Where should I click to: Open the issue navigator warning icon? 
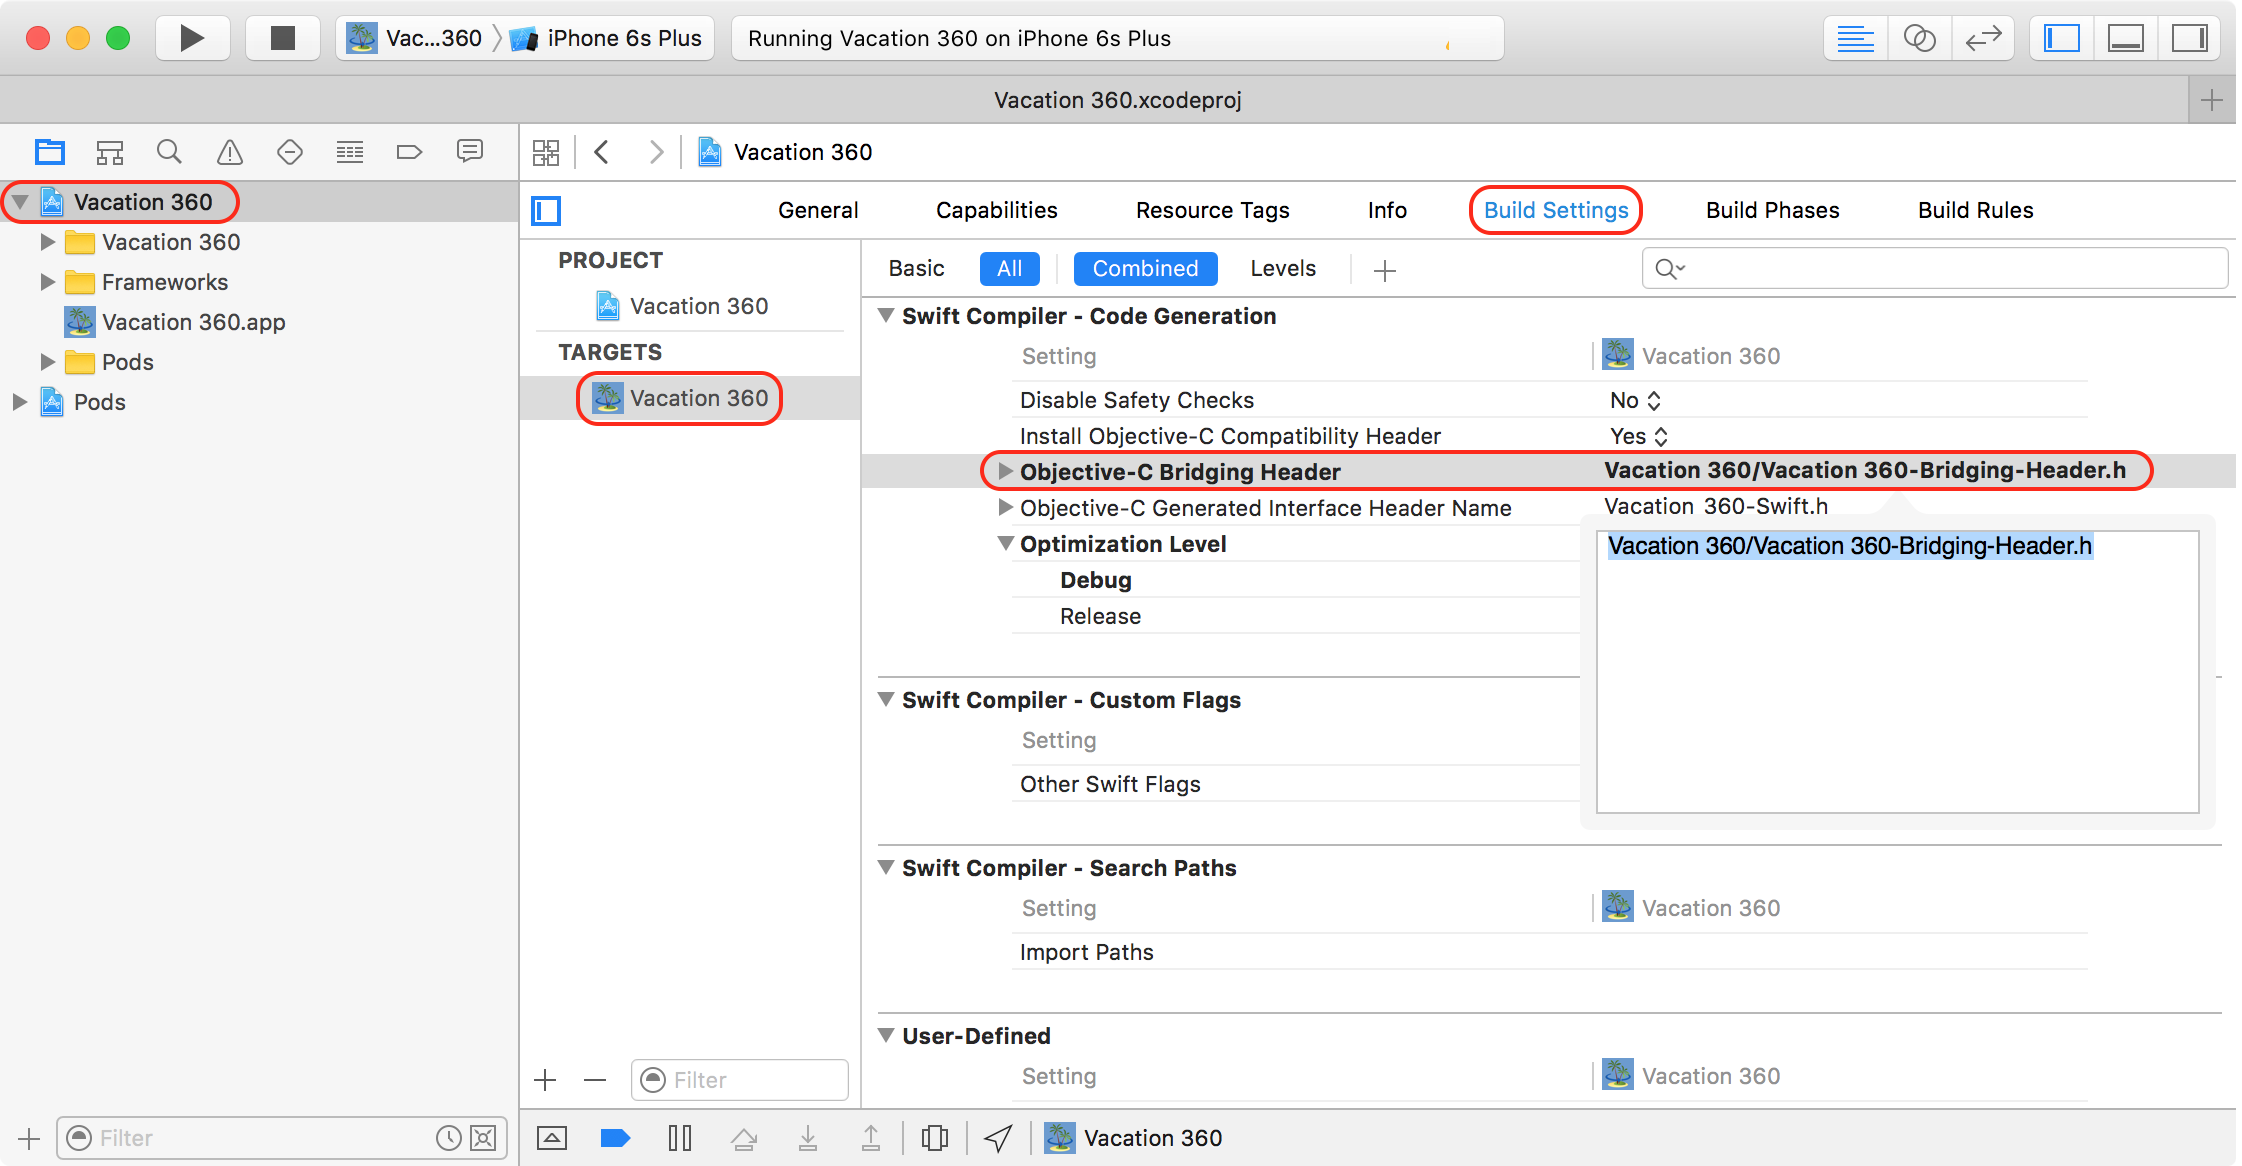(230, 152)
